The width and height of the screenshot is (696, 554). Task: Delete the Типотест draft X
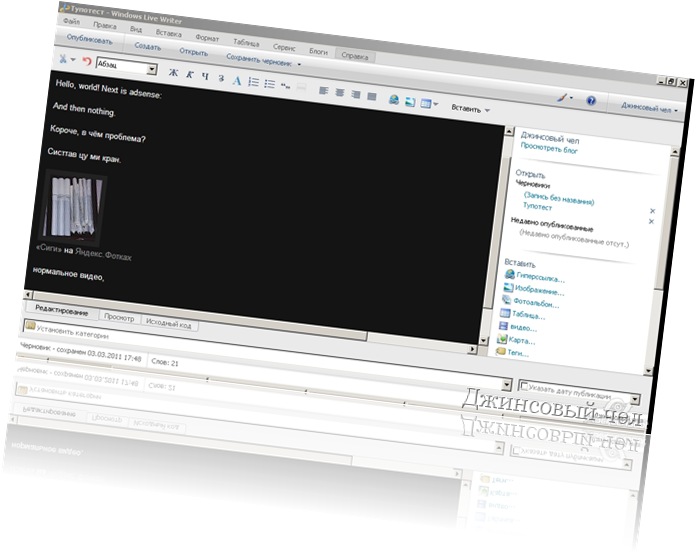[x=651, y=221]
